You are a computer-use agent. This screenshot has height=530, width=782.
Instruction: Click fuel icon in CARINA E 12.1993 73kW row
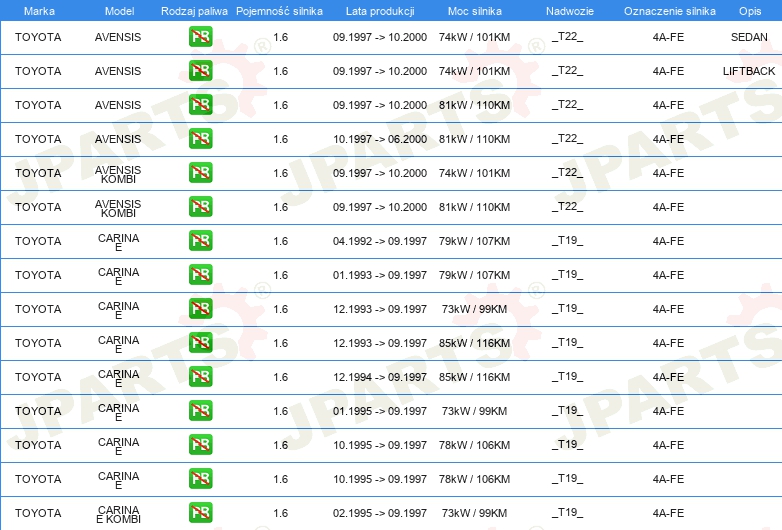(x=200, y=309)
